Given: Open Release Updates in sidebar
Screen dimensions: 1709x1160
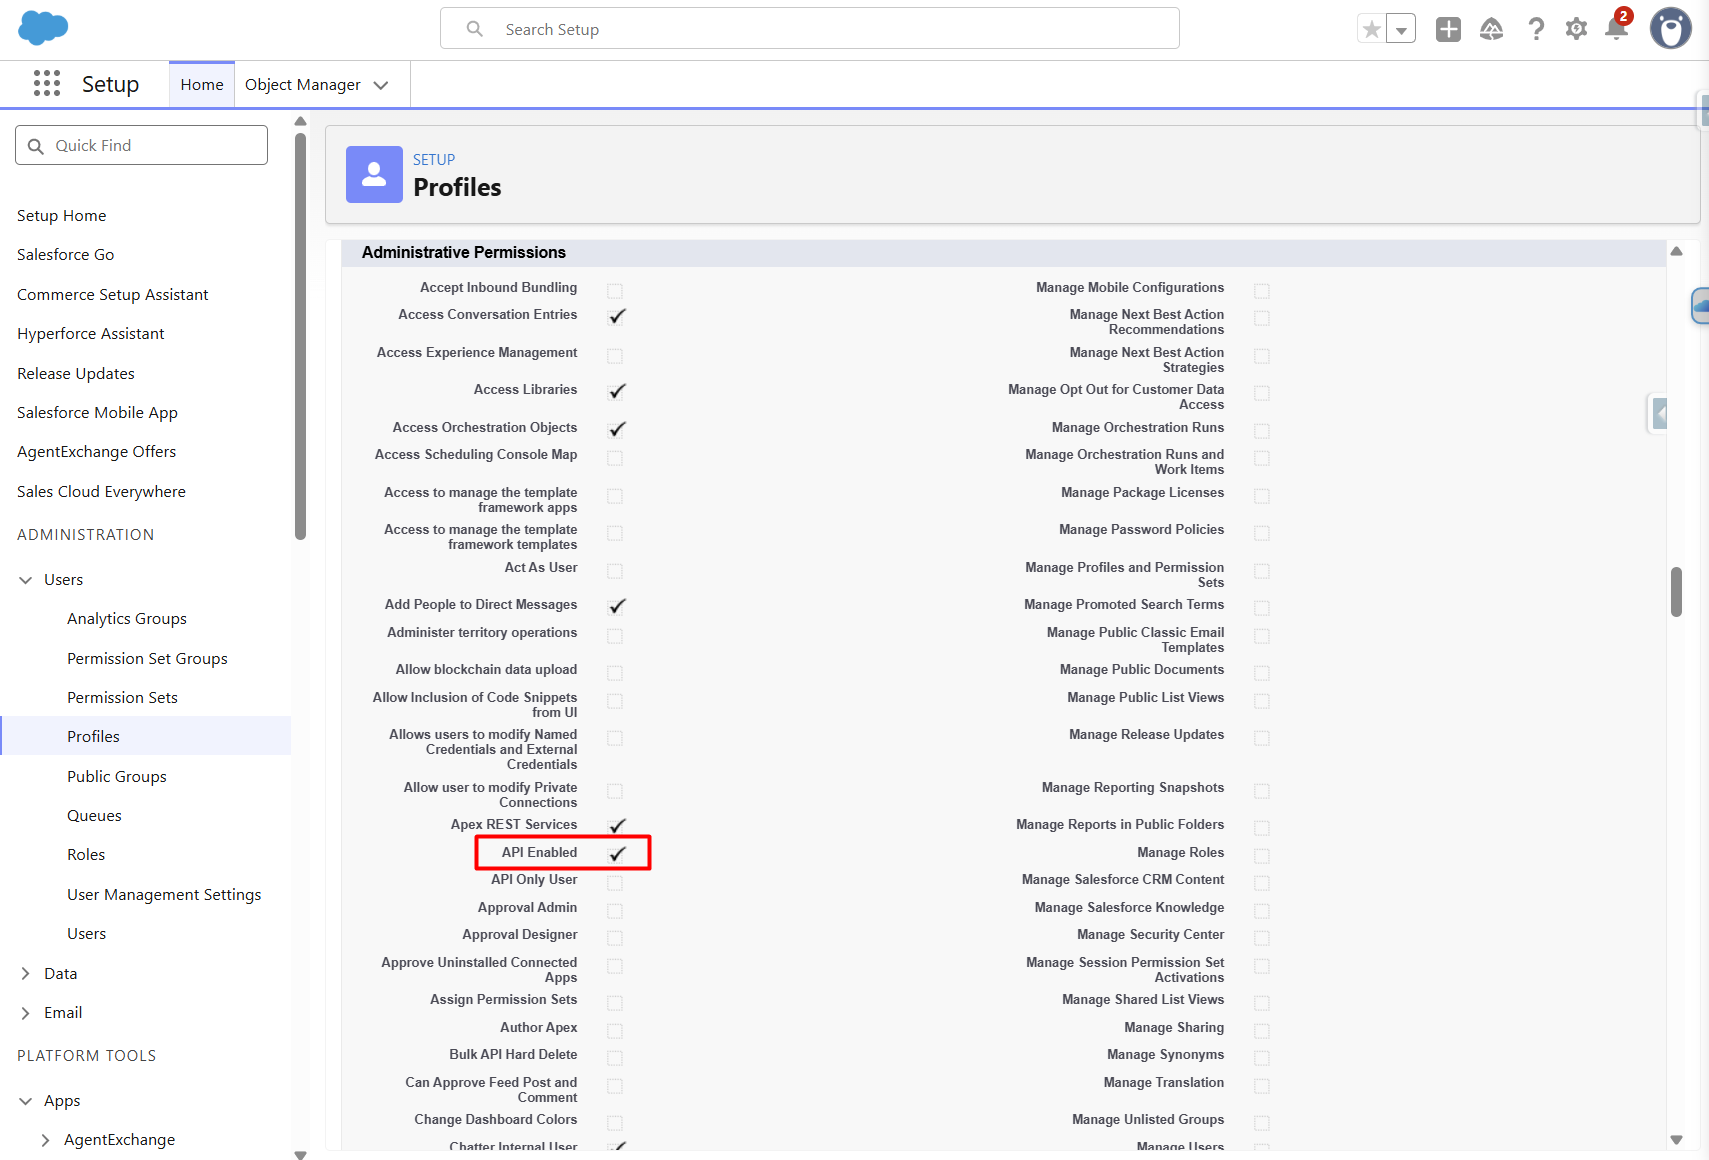Looking at the screenshot, I should coord(76,374).
